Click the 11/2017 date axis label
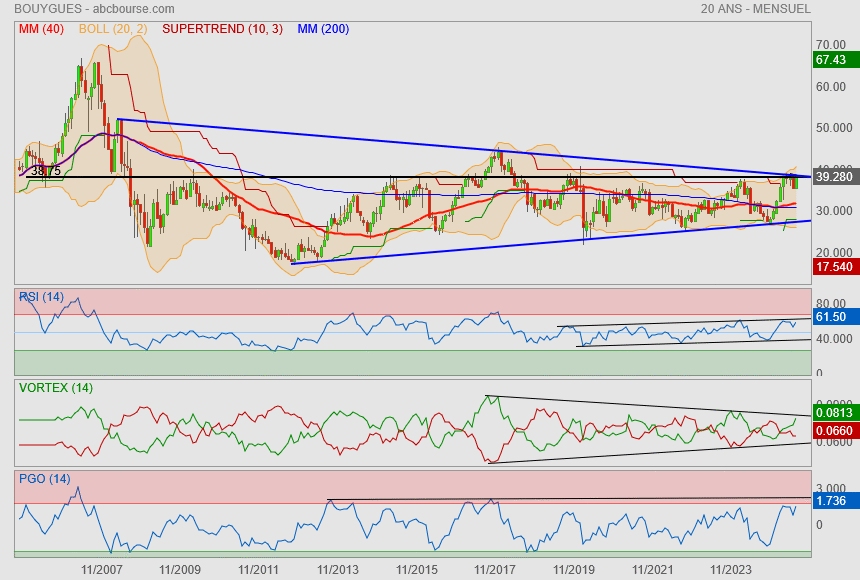The width and height of the screenshot is (860, 580). coord(495,570)
